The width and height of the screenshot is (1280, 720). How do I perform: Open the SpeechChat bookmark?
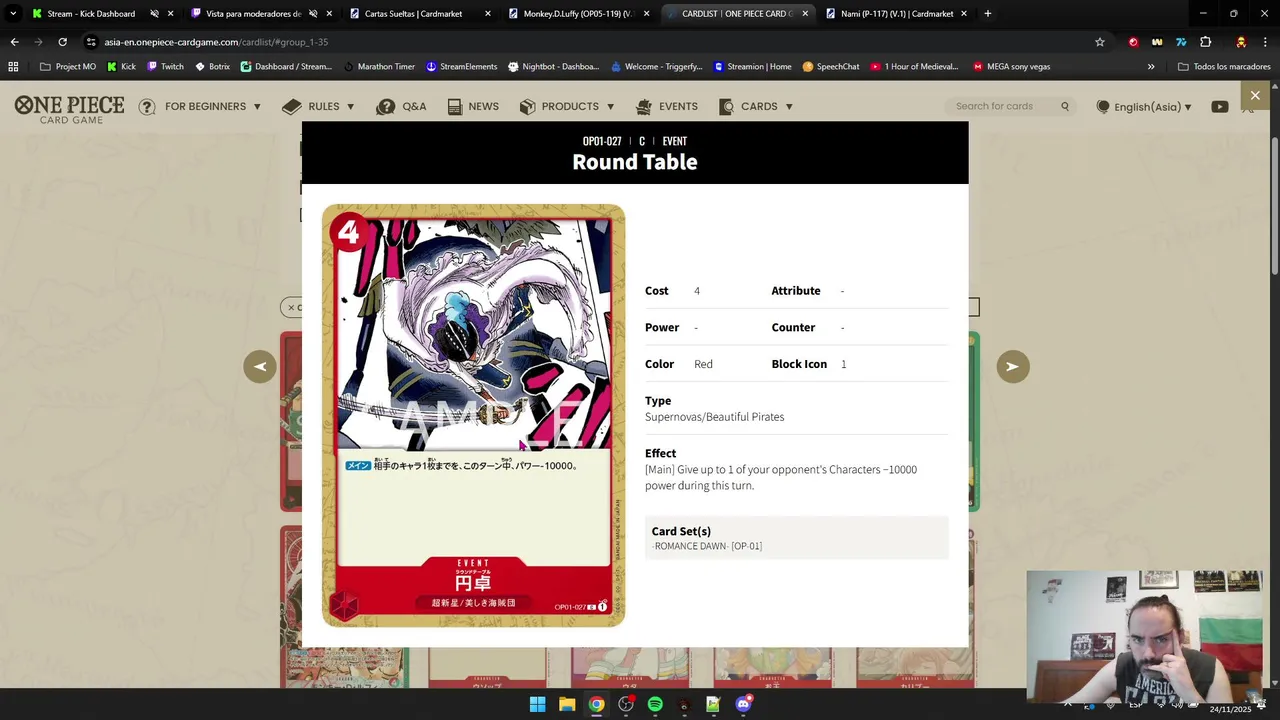[831, 67]
